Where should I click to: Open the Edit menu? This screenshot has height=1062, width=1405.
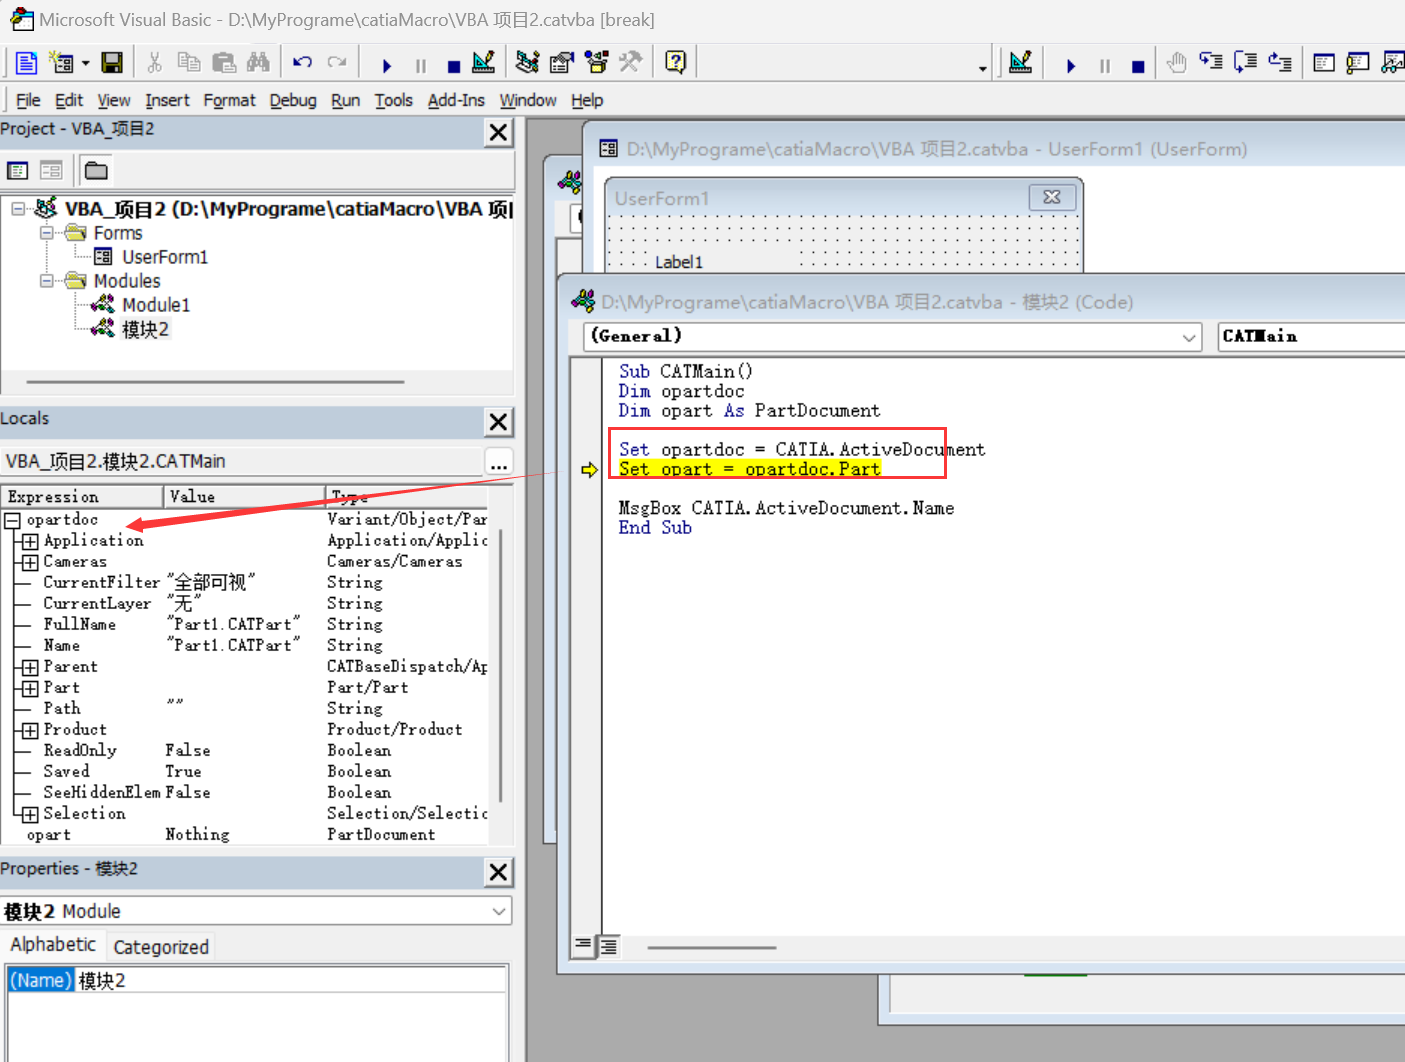pyautogui.click(x=69, y=100)
